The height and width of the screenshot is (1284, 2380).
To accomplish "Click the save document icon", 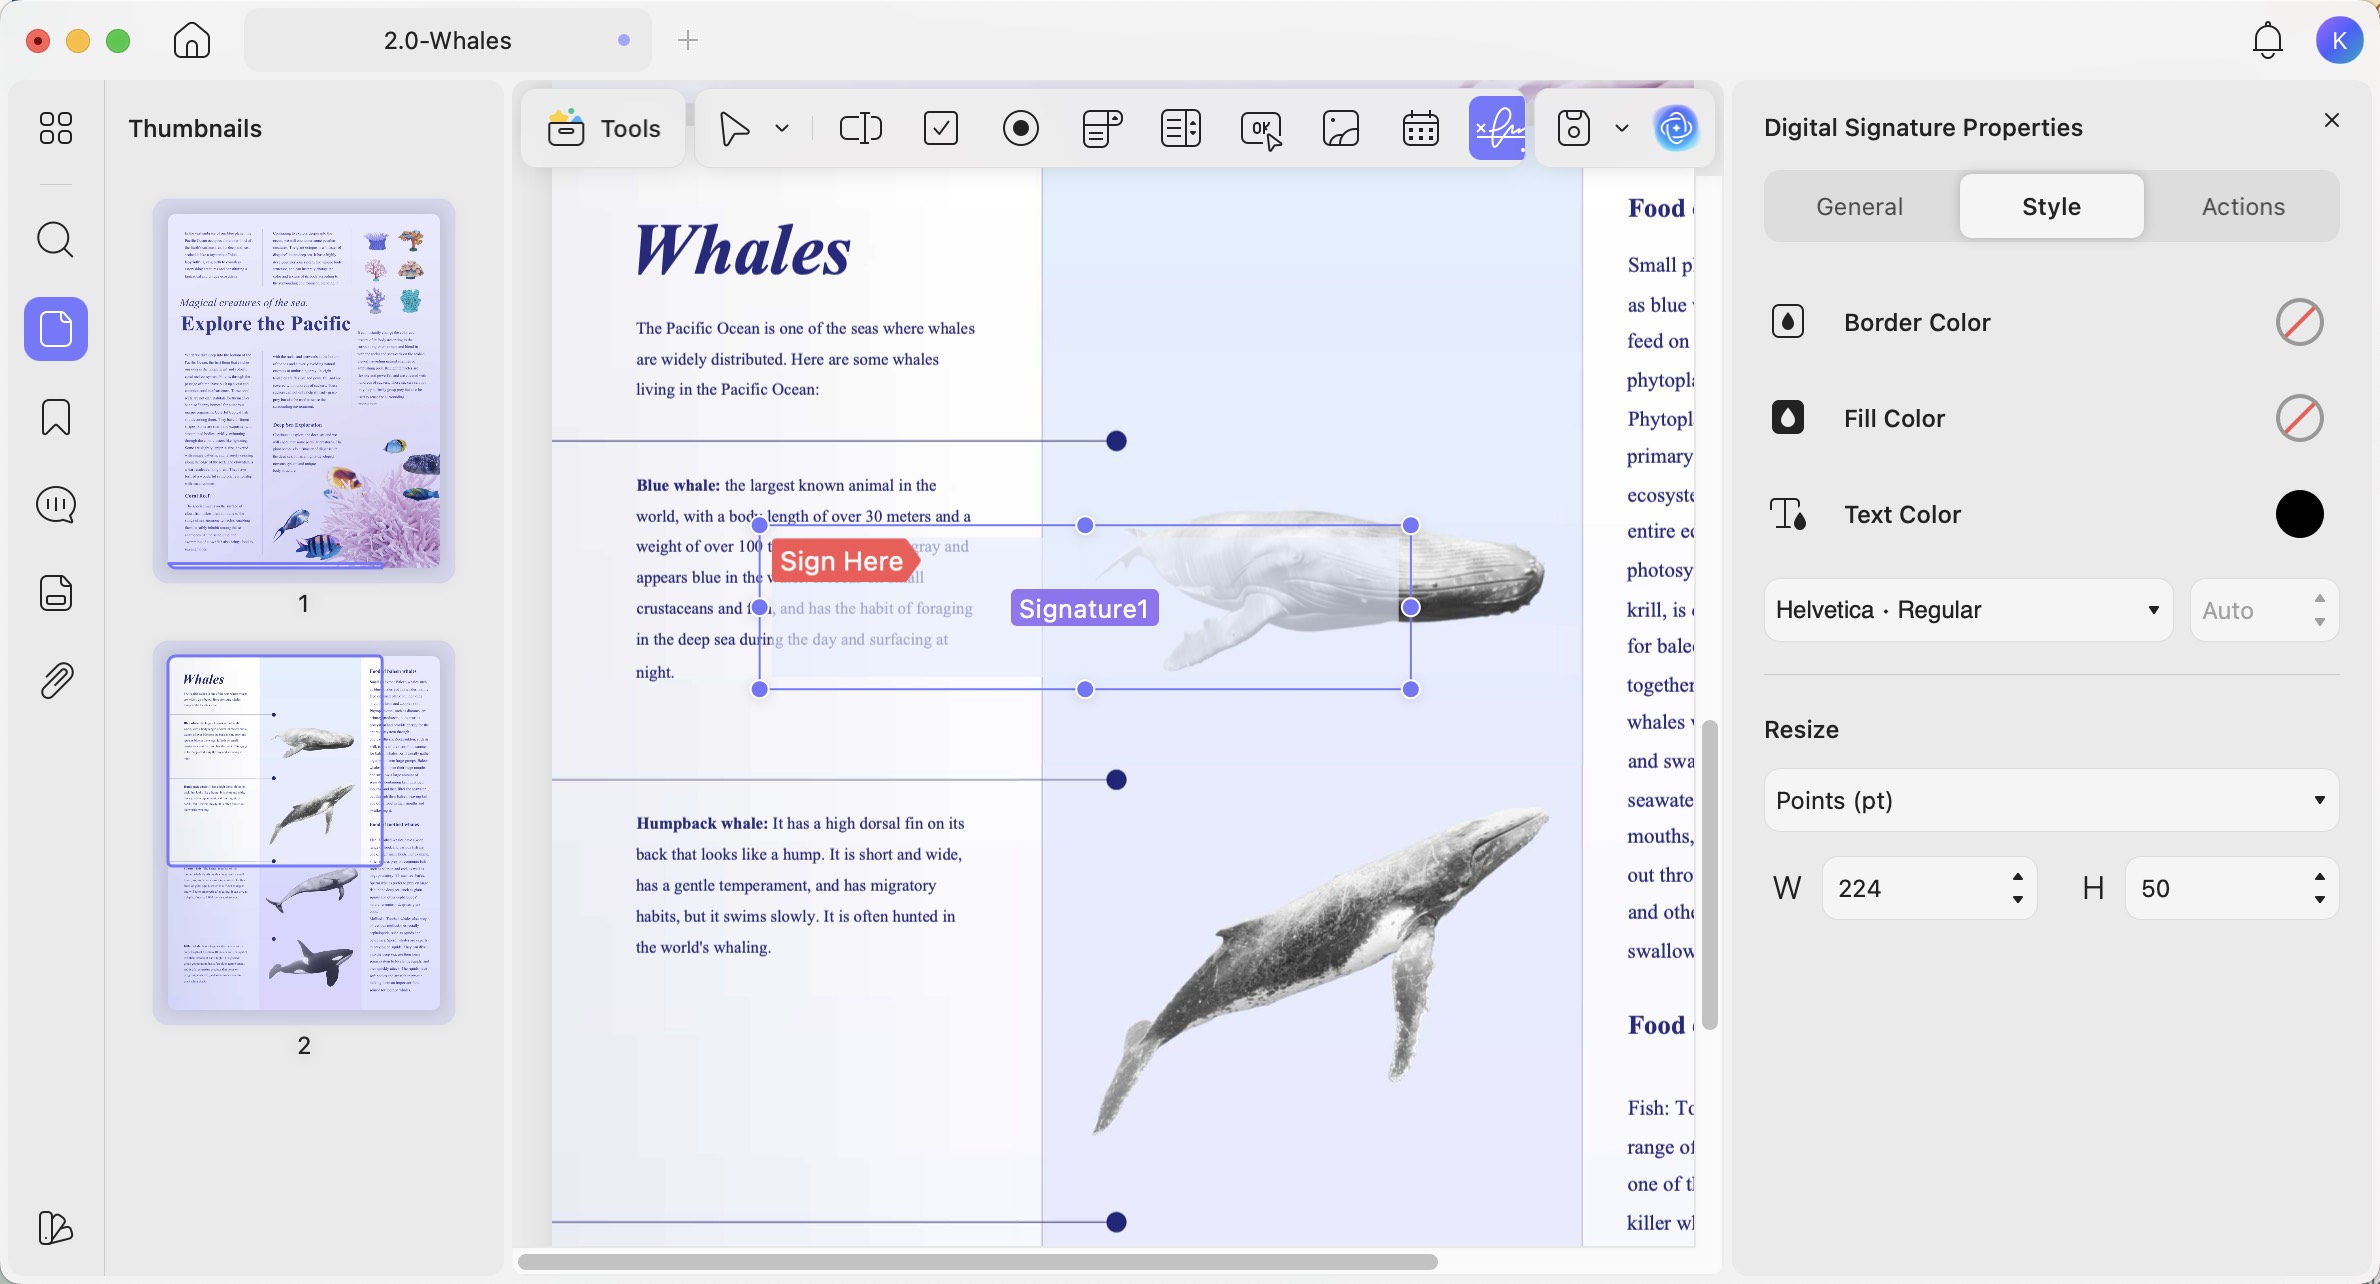I will click(x=1574, y=128).
